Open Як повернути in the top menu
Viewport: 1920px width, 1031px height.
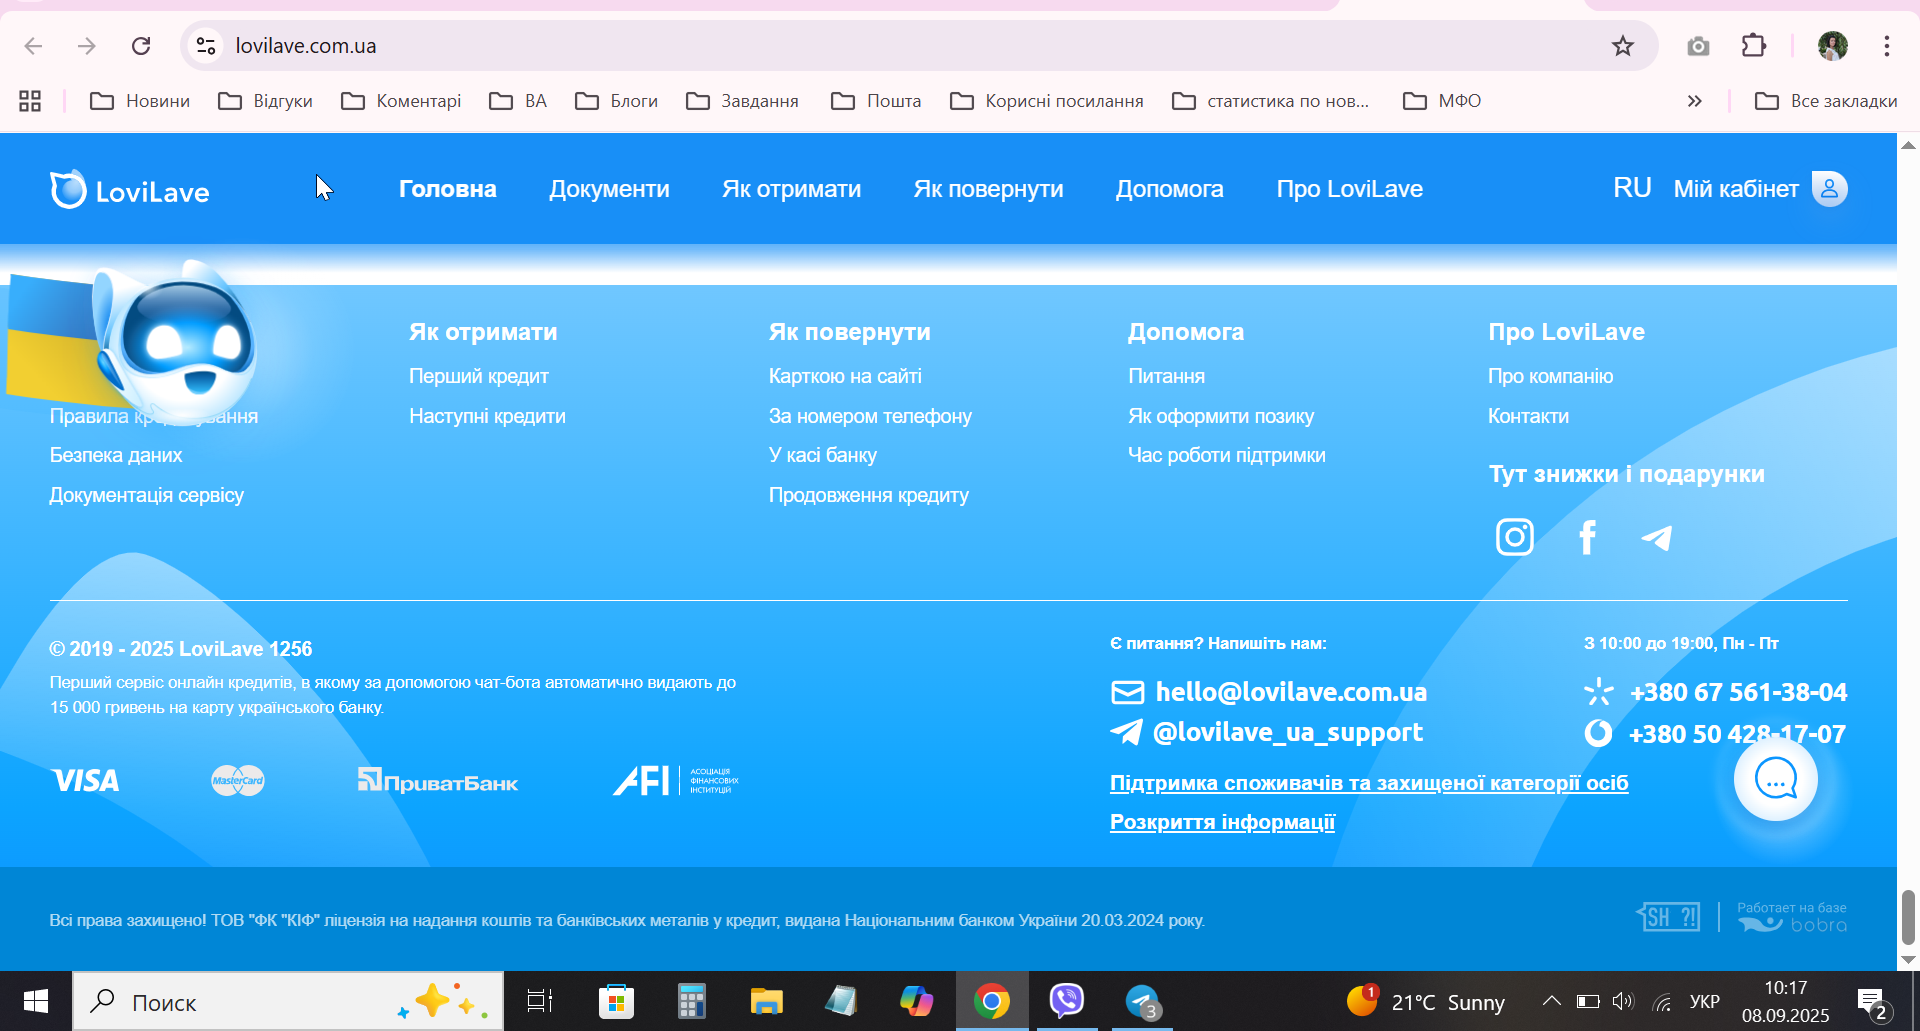pos(988,189)
